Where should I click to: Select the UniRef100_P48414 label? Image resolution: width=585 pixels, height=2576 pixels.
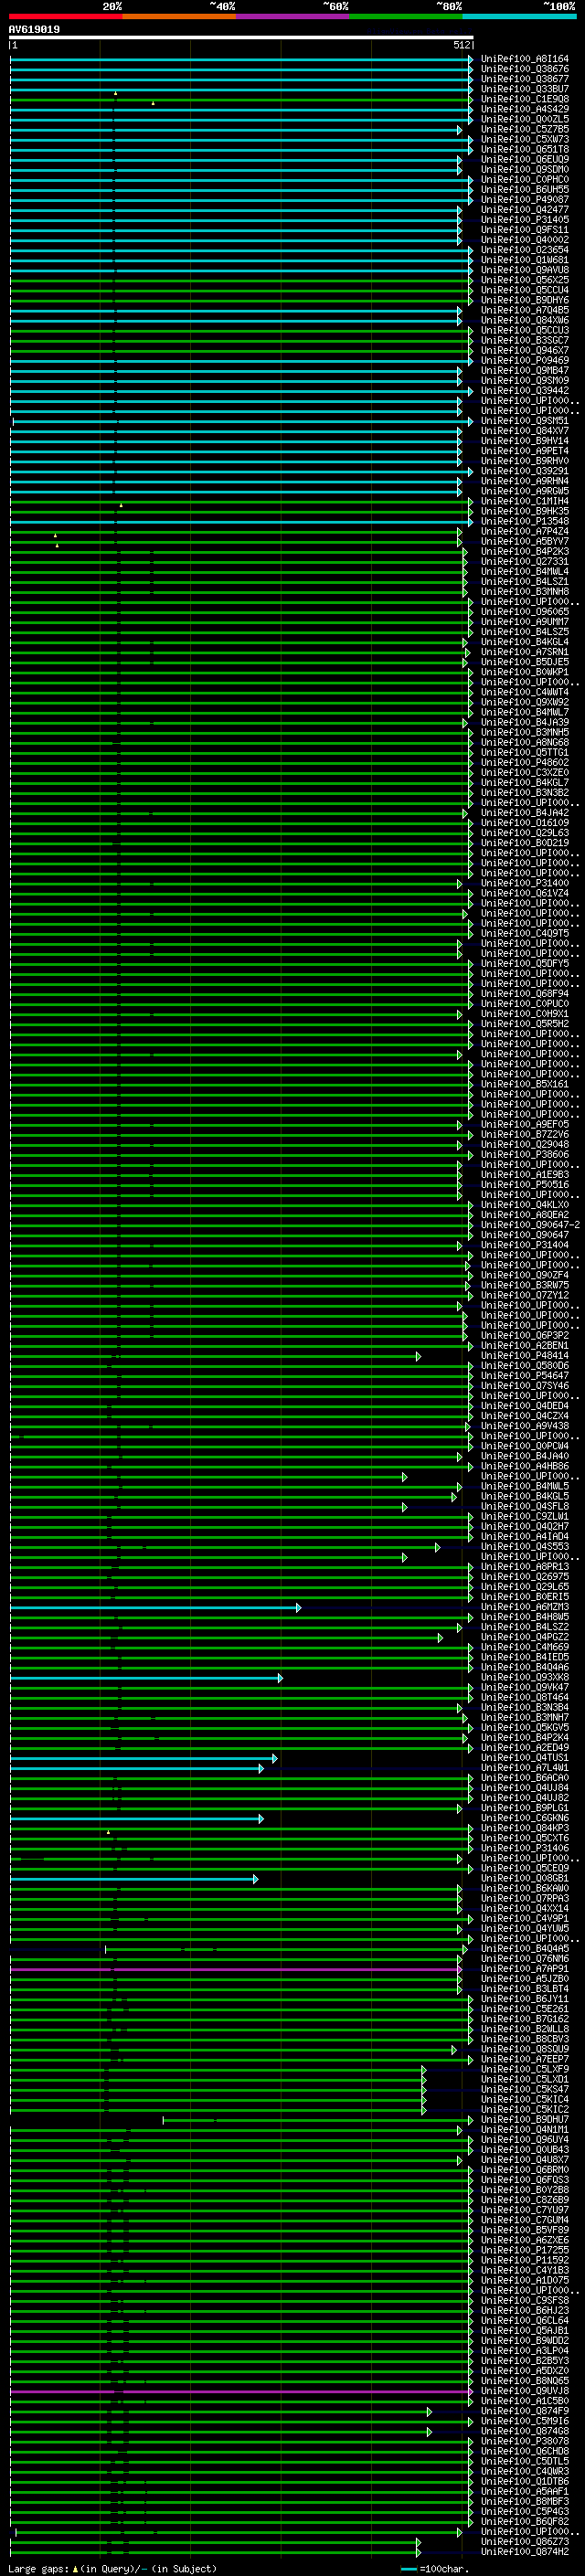tap(525, 1356)
